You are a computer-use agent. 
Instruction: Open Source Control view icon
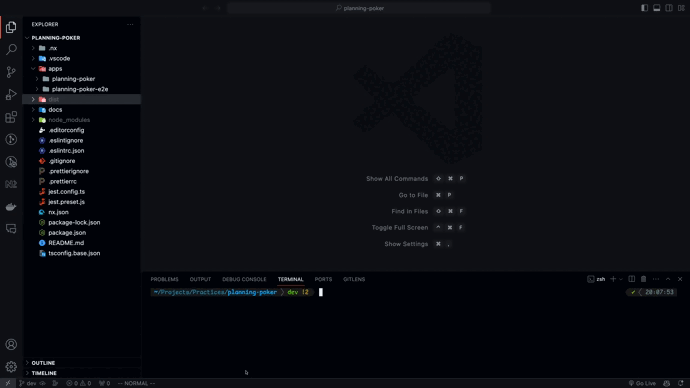11,72
